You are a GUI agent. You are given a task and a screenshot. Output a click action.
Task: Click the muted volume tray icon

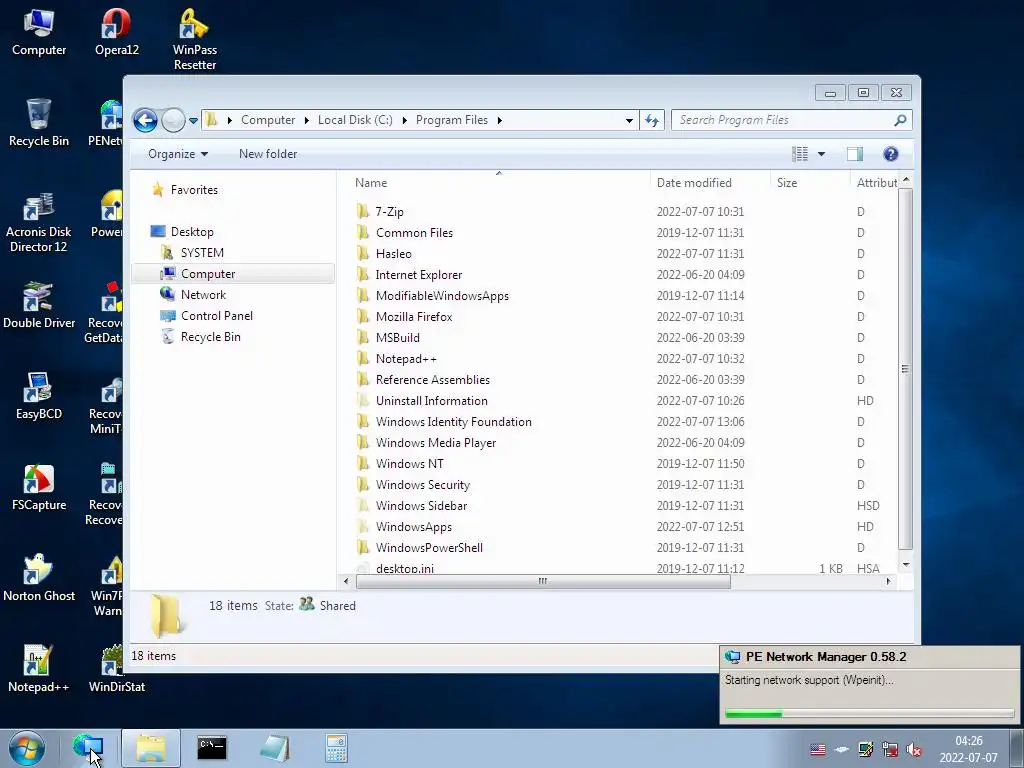[915, 750]
